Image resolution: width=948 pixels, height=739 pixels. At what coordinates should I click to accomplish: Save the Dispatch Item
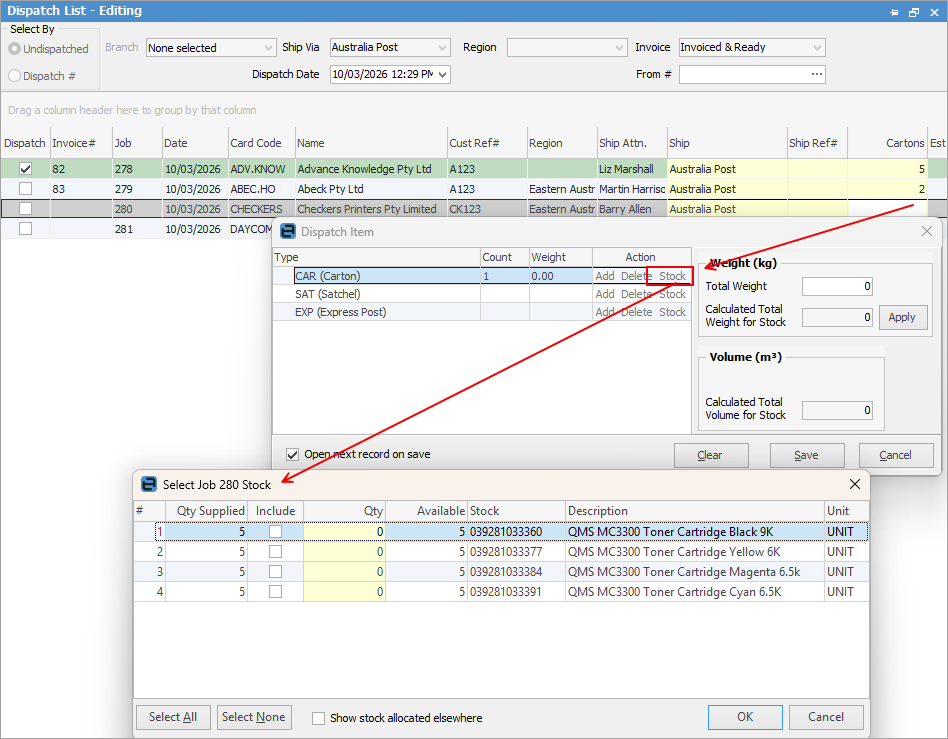[807, 455]
